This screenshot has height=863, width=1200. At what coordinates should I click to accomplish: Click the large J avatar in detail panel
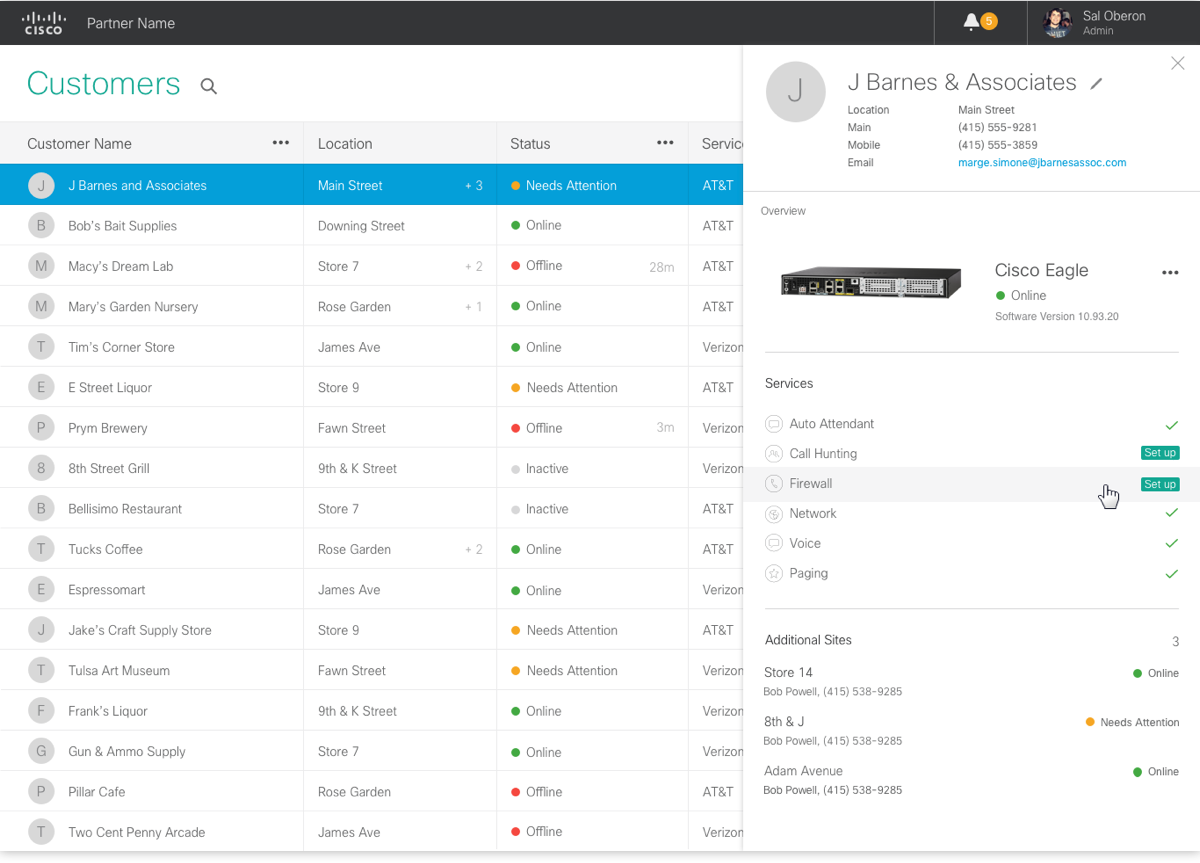(x=795, y=92)
